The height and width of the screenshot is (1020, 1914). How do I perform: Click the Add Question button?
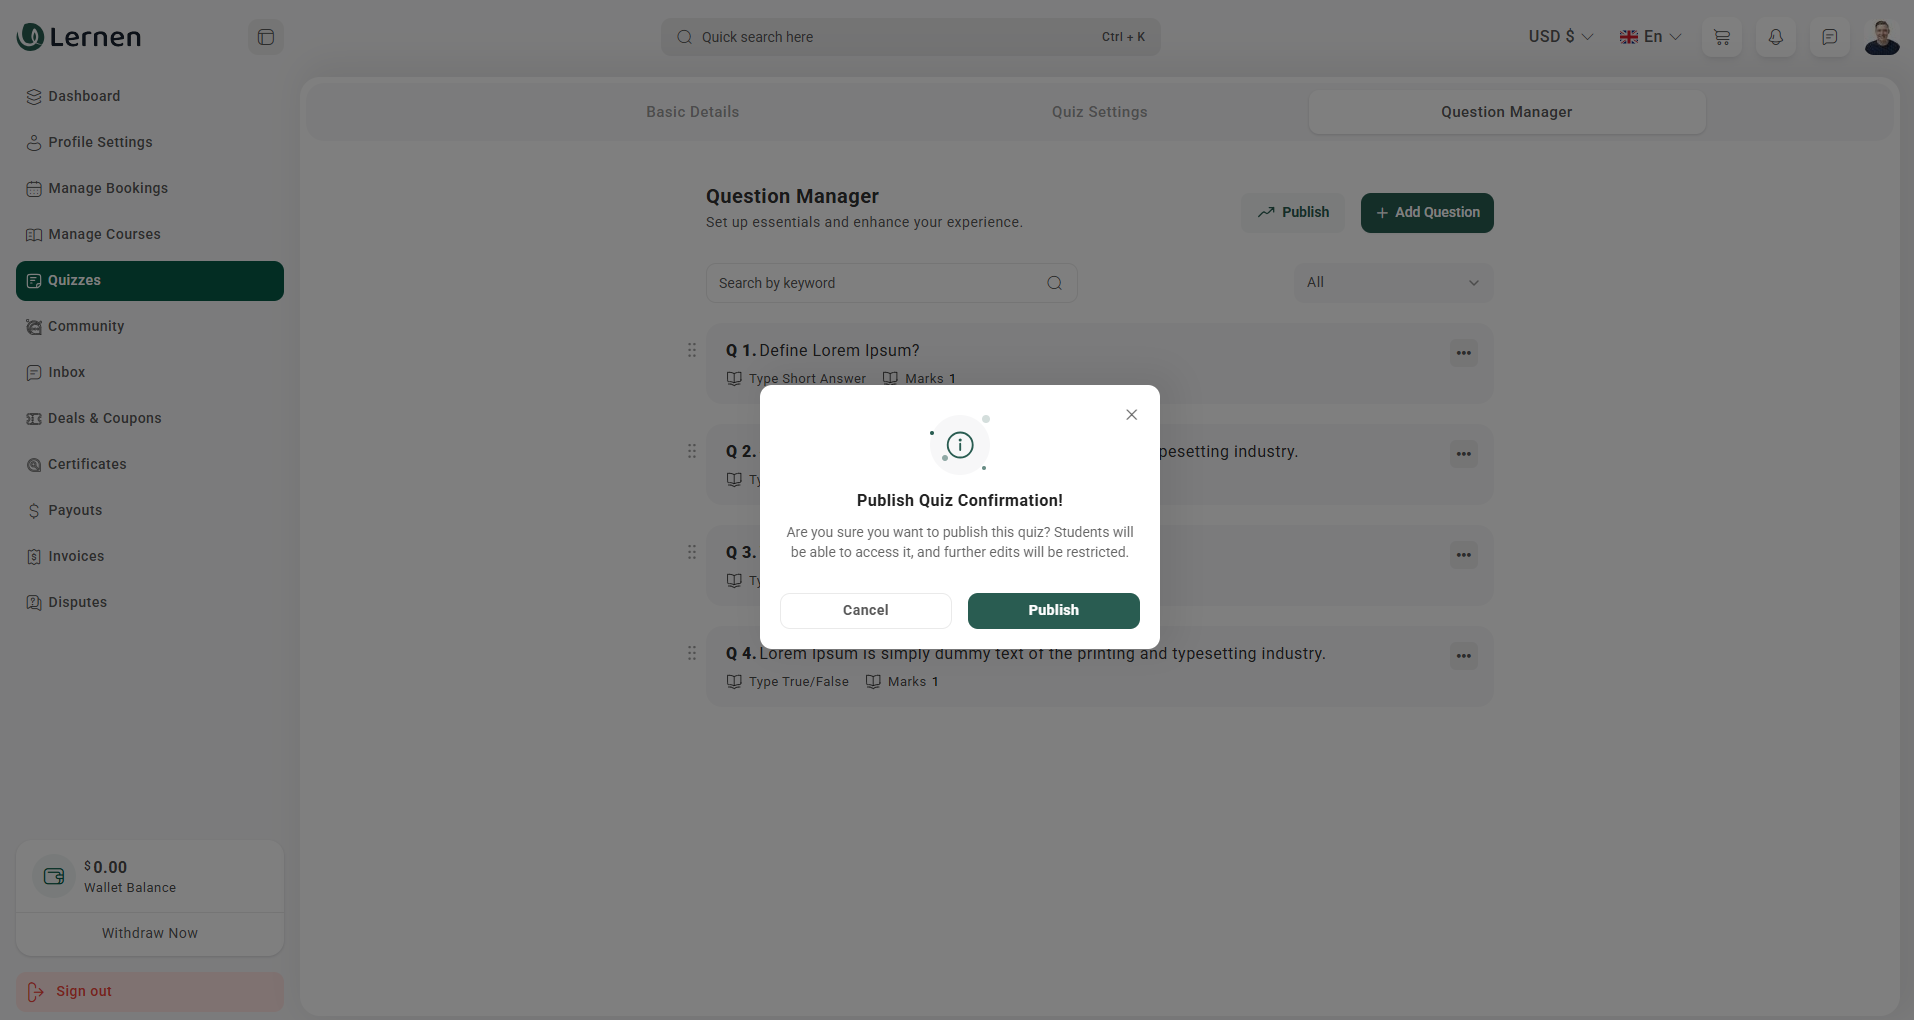(x=1427, y=213)
